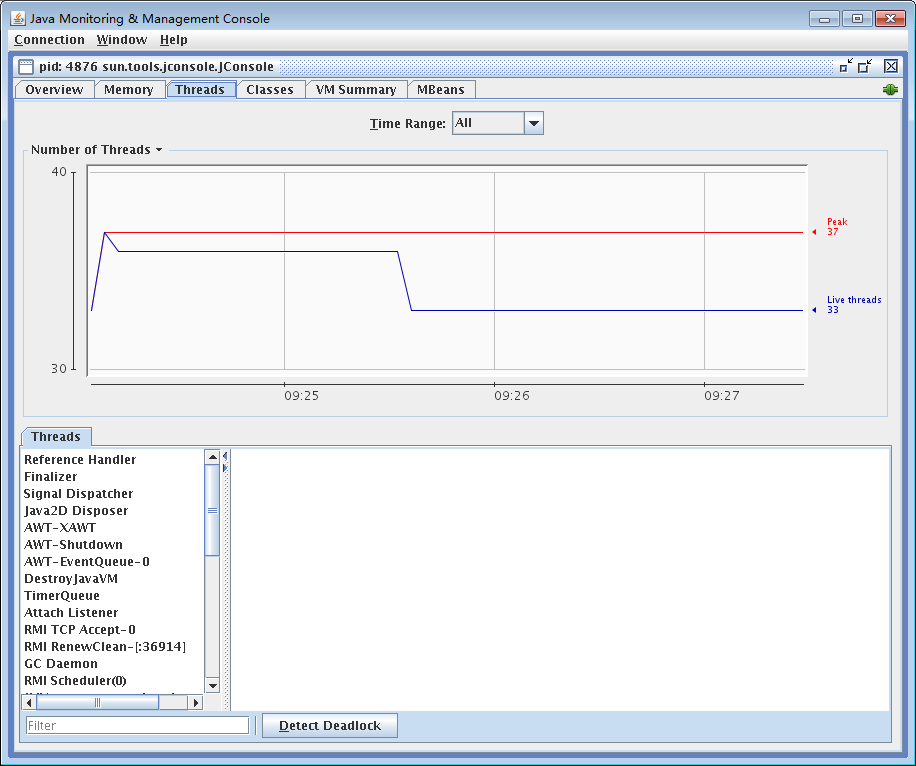Screen dimensions: 916x766
Task: Select the RMI Scheduler(0) thread
Action: pyautogui.click(x=75, y=681)
